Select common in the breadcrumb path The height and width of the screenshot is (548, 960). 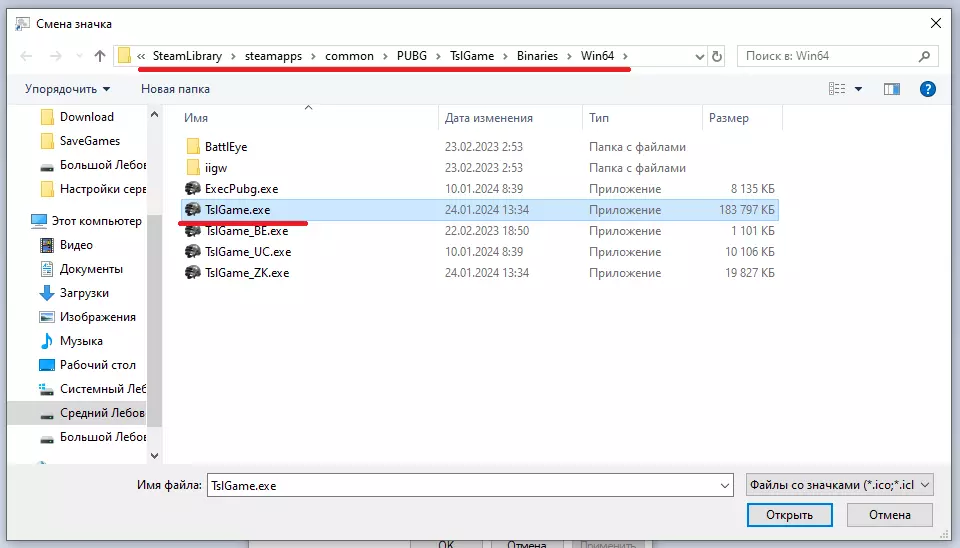coord(349,56)
